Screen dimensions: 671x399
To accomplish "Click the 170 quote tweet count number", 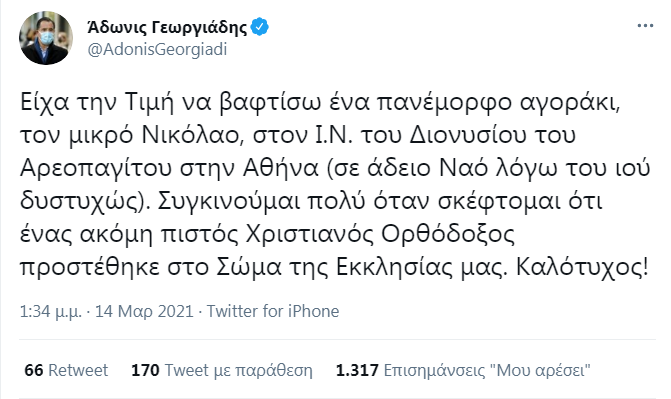I will tap(145, 370).
